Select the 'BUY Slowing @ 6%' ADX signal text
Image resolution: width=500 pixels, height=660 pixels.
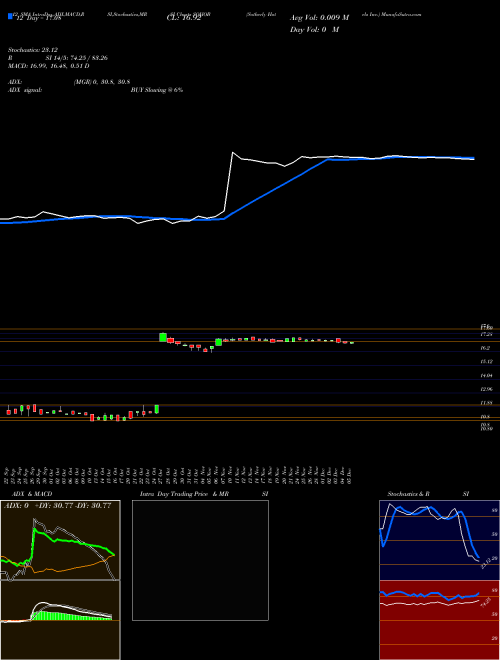157,90
